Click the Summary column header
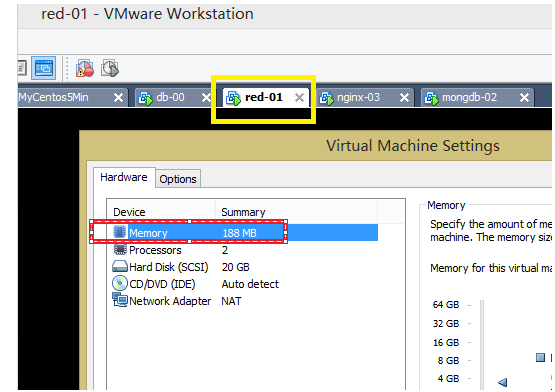The height and width of the screenshot is (392, 555). (x=243, y=212)
